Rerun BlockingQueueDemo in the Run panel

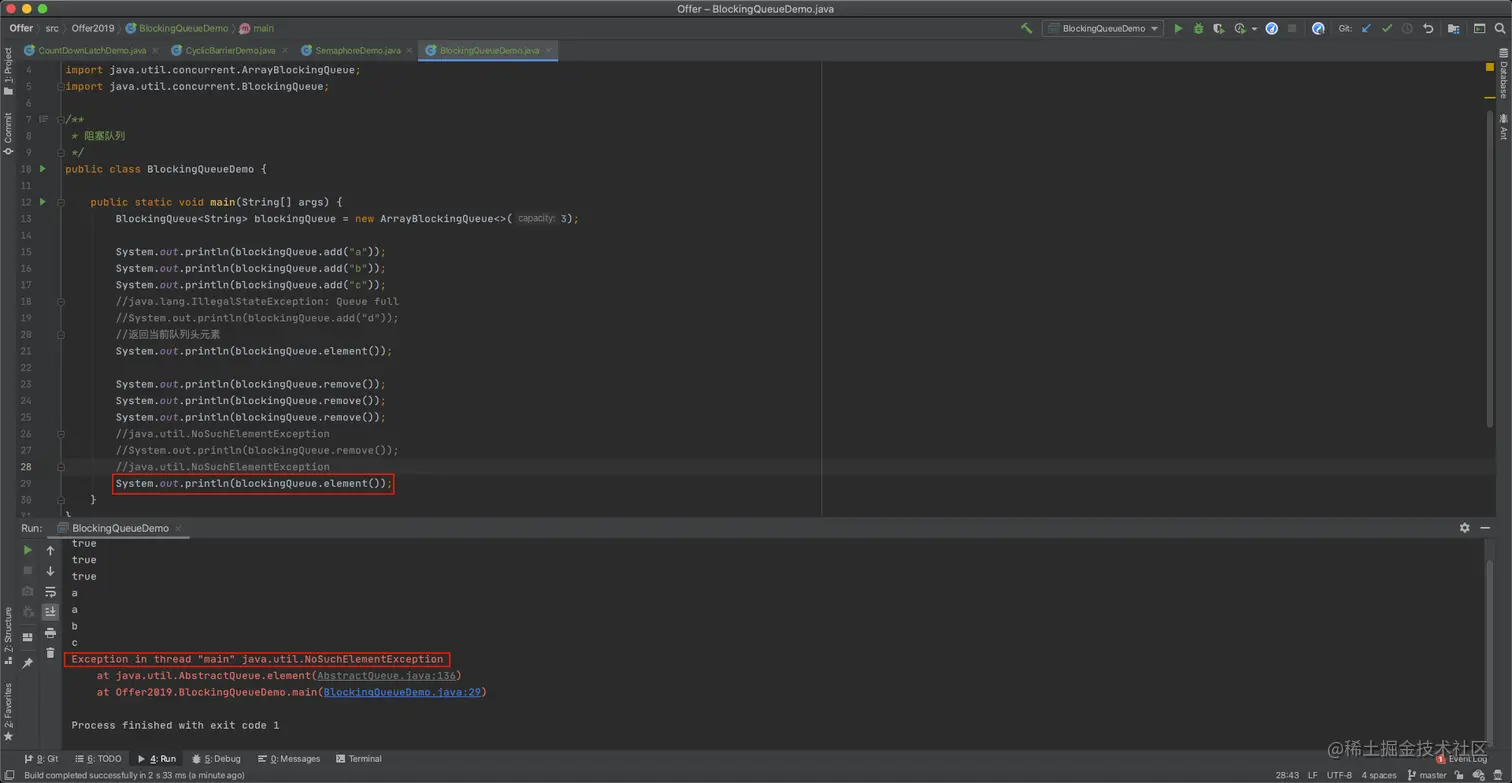(27, 550)
